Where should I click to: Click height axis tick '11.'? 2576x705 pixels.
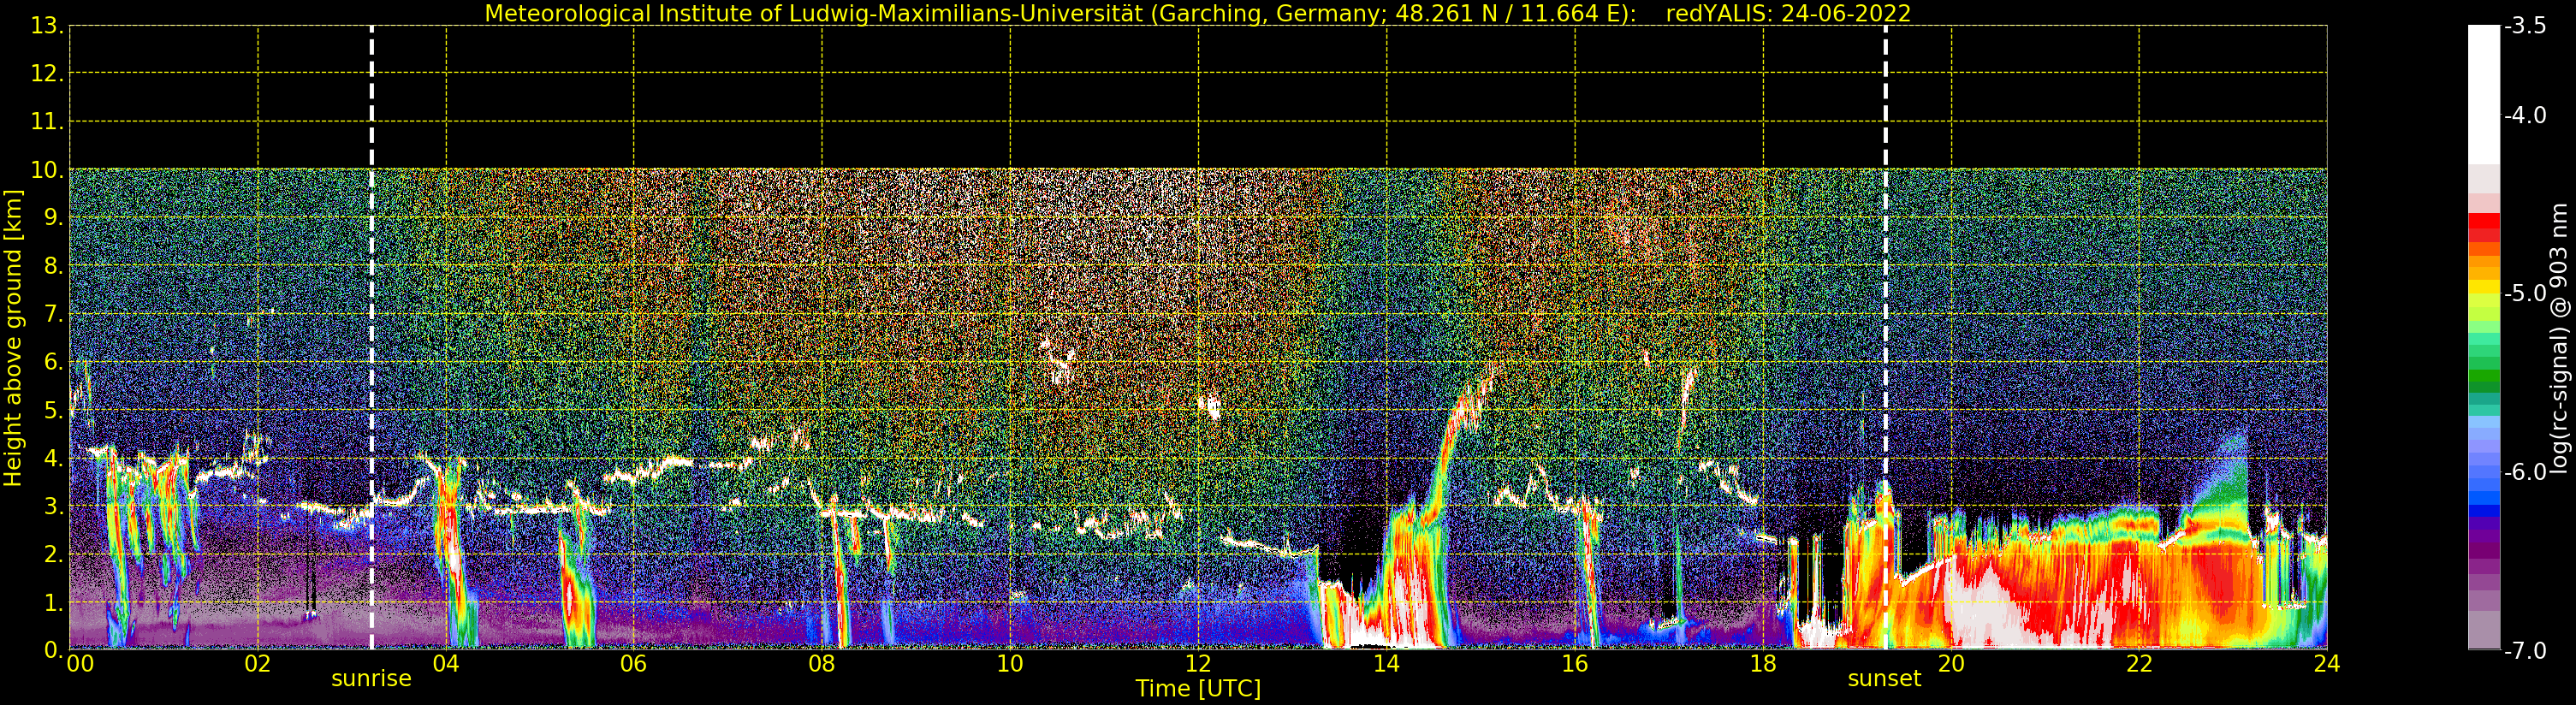(47, 122)
